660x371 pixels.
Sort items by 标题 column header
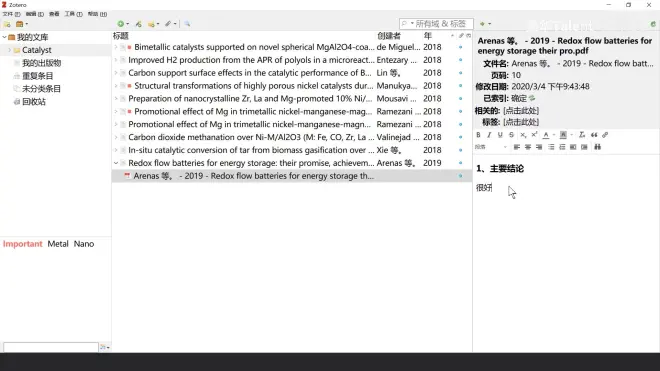[121, 36]
